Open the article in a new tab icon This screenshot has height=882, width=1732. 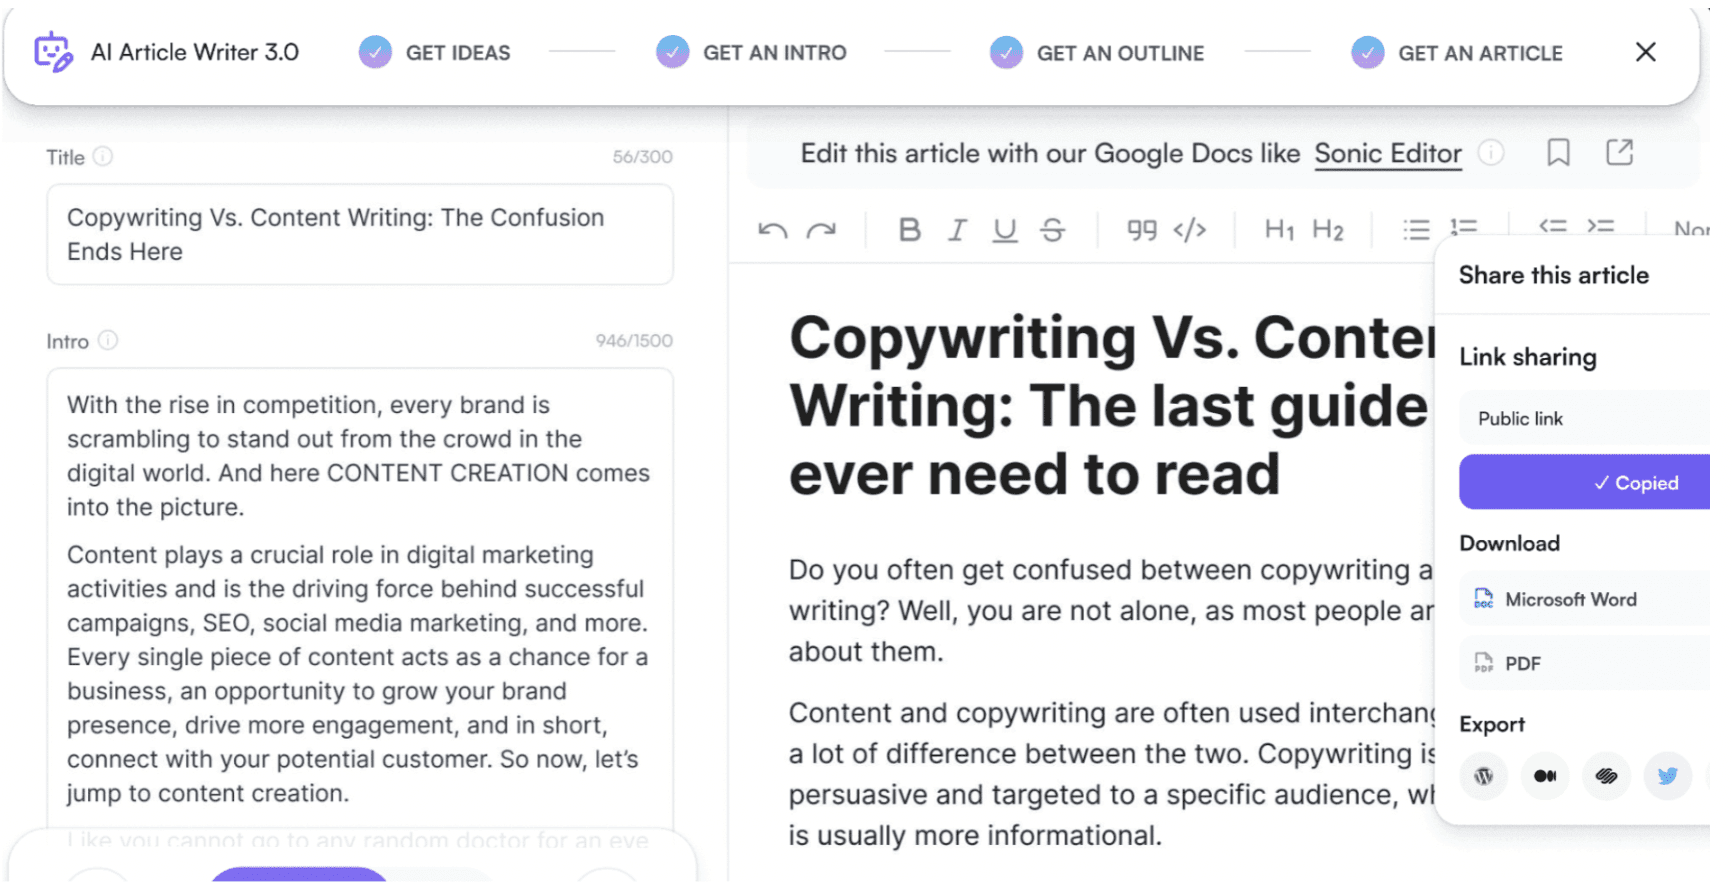tap(1619, 153)
